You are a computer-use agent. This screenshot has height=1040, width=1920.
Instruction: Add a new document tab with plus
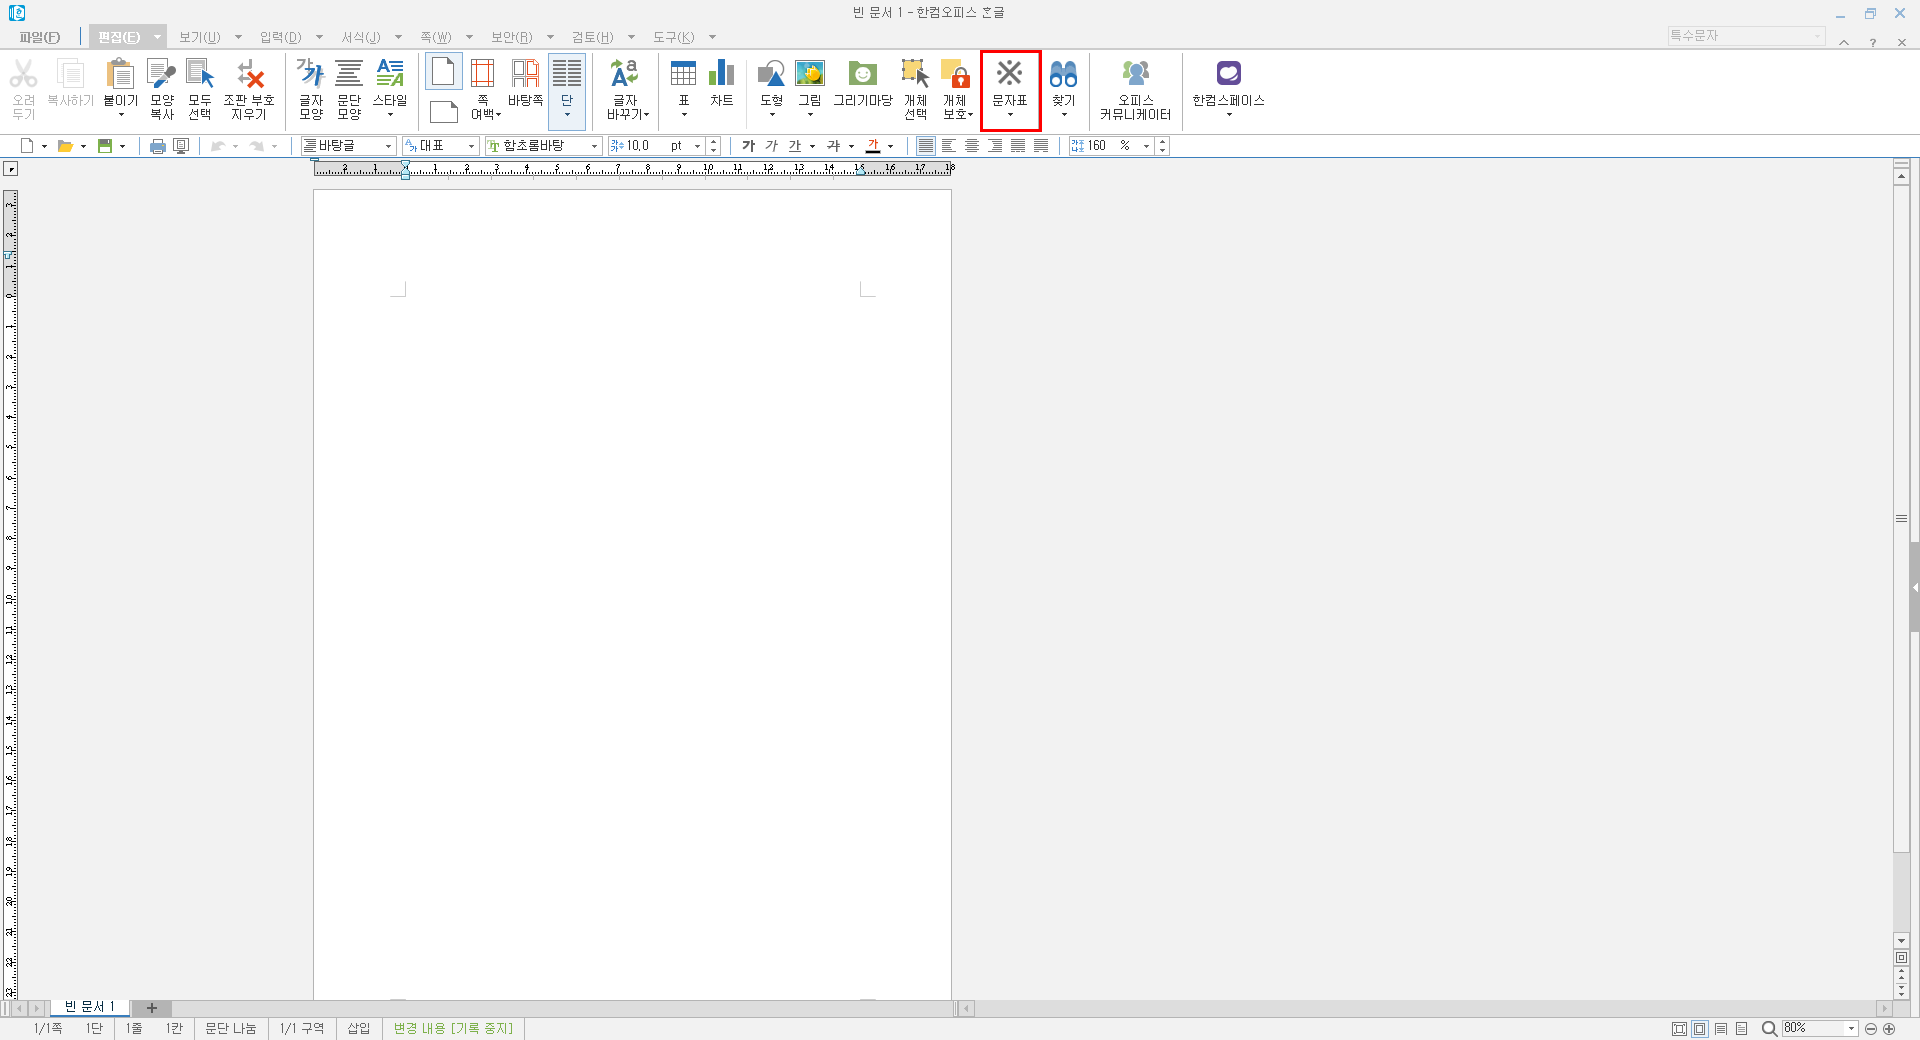(152, 1008)
